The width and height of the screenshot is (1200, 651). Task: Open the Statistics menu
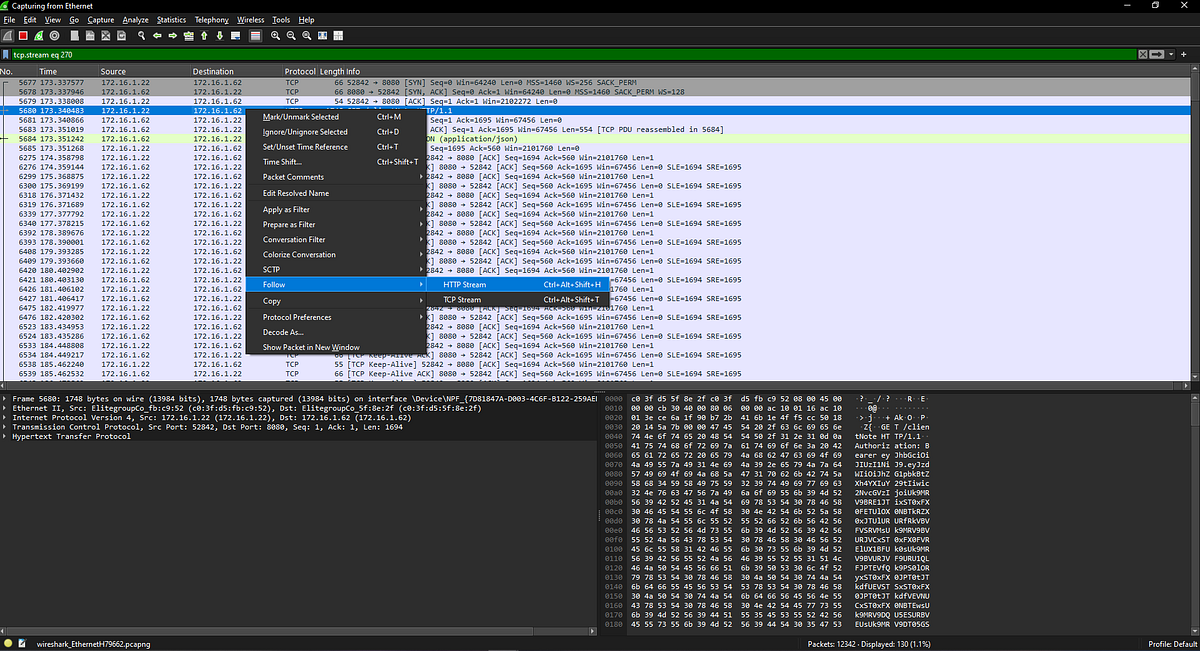pyautogui.click(x=171, y=19)
